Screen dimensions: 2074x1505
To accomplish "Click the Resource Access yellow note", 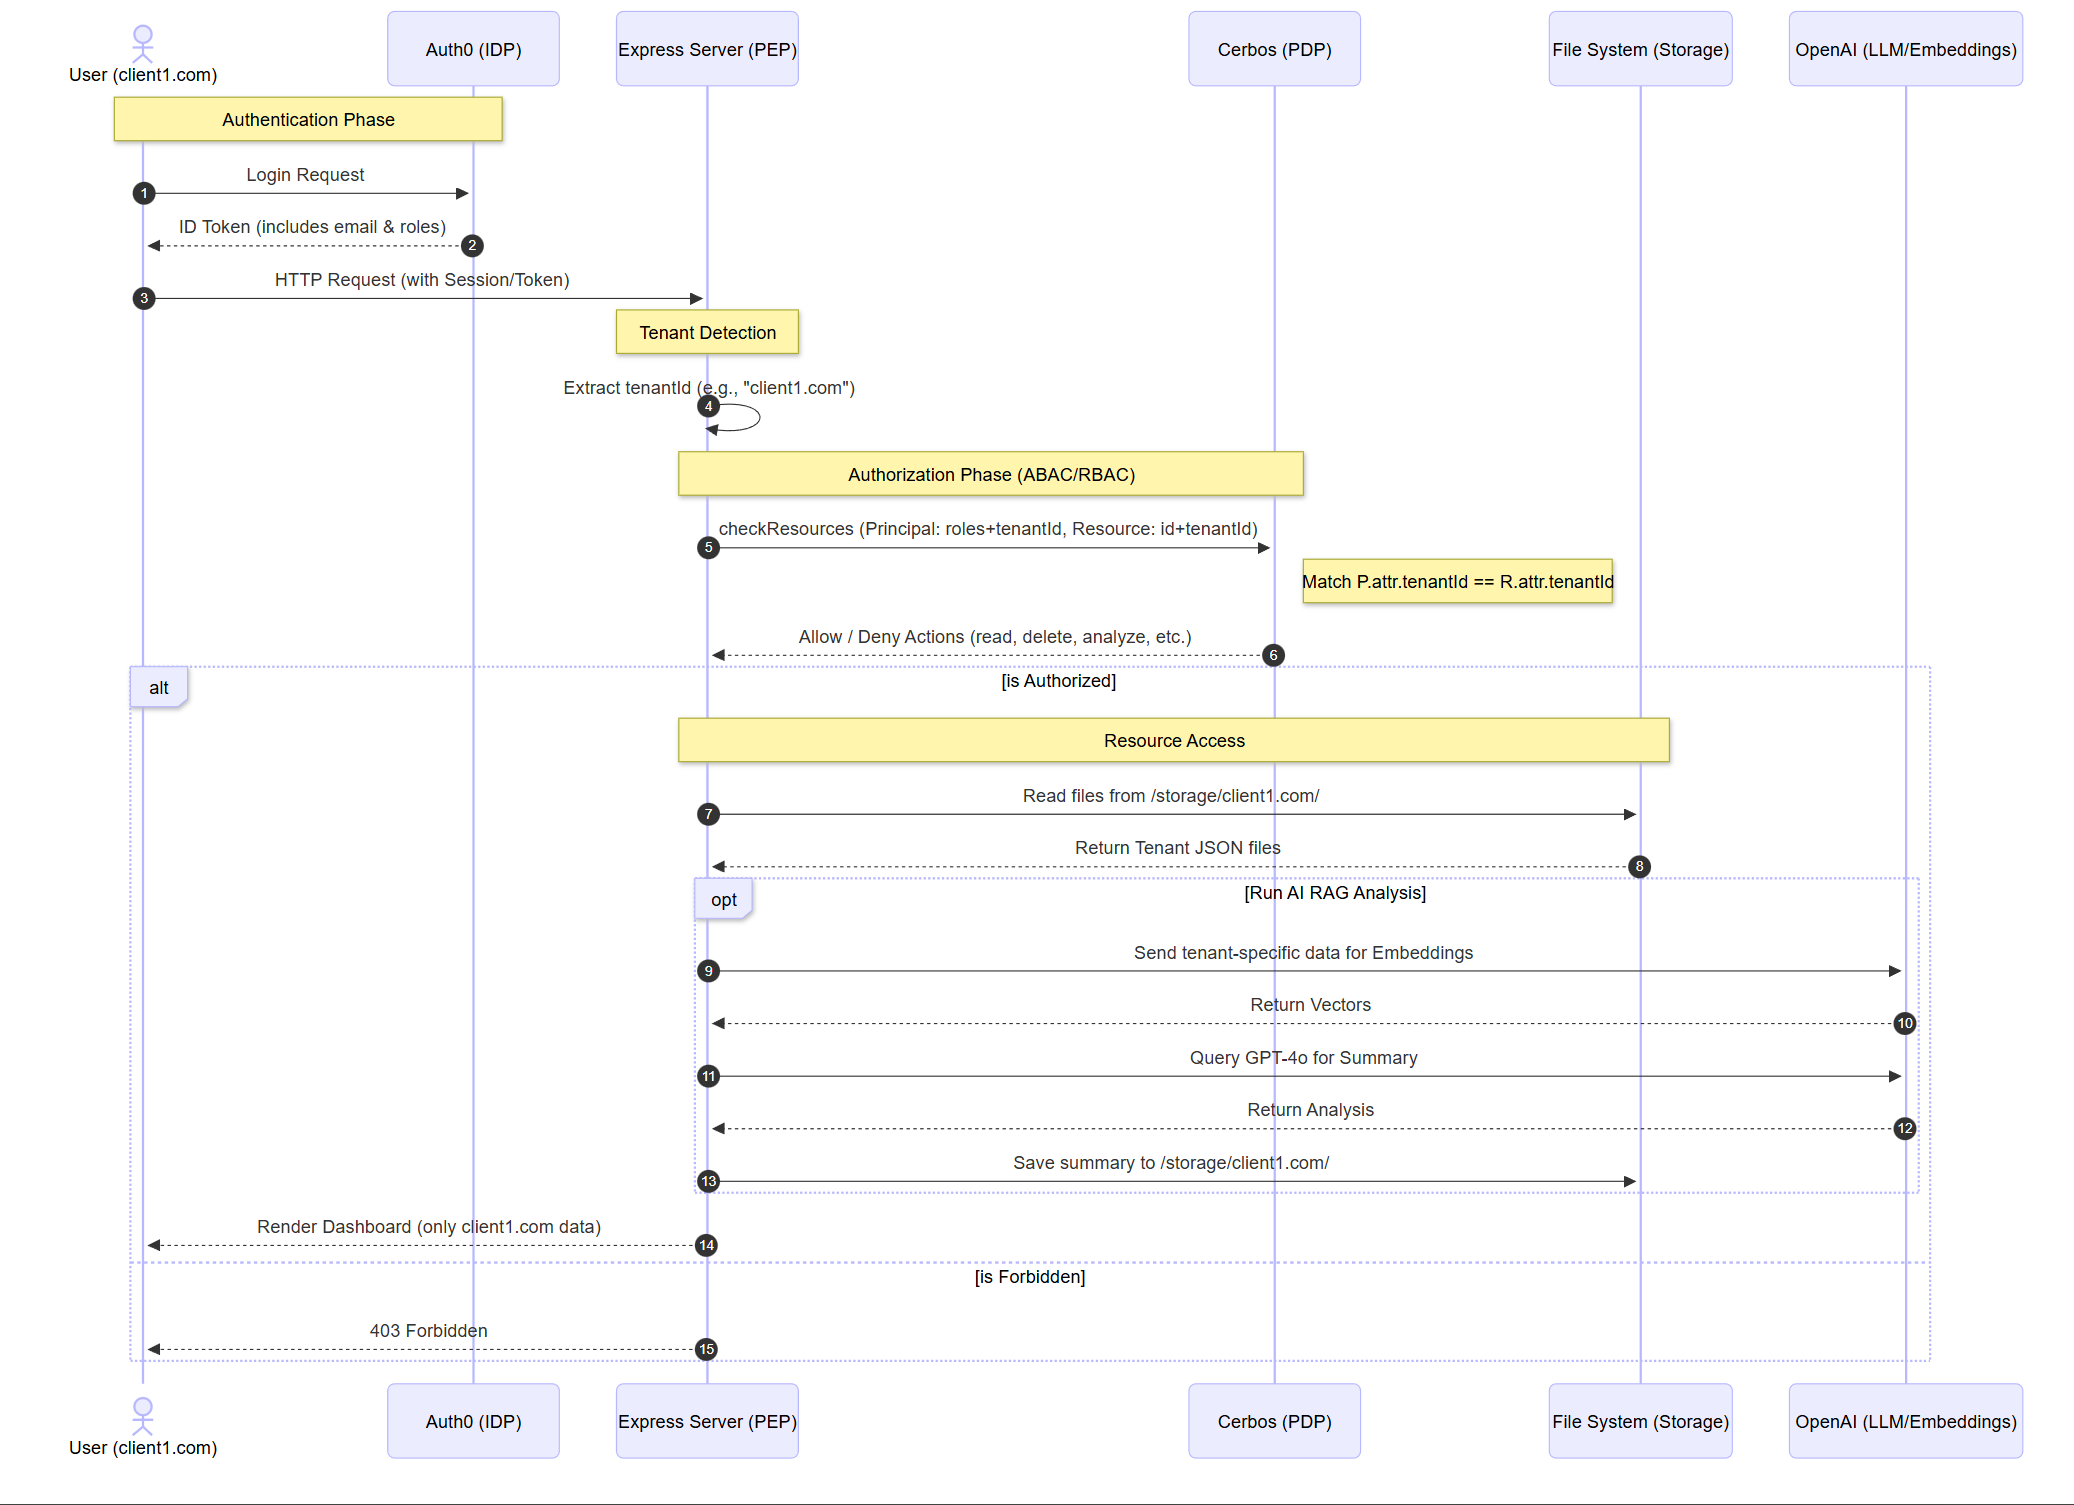I will coord(1173,741).
